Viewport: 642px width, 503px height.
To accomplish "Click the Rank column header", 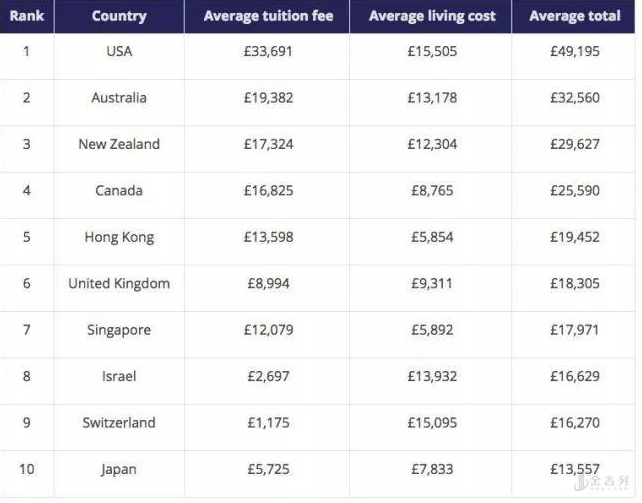I will click(27, 16).
